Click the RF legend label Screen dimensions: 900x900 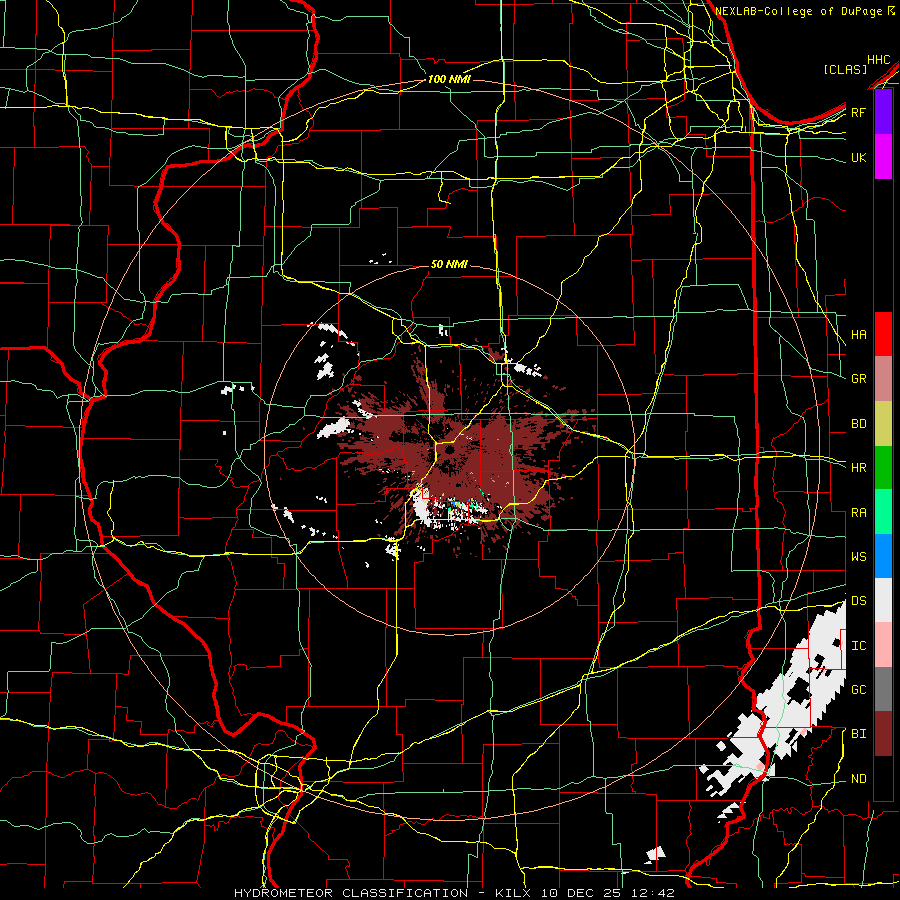859,112
